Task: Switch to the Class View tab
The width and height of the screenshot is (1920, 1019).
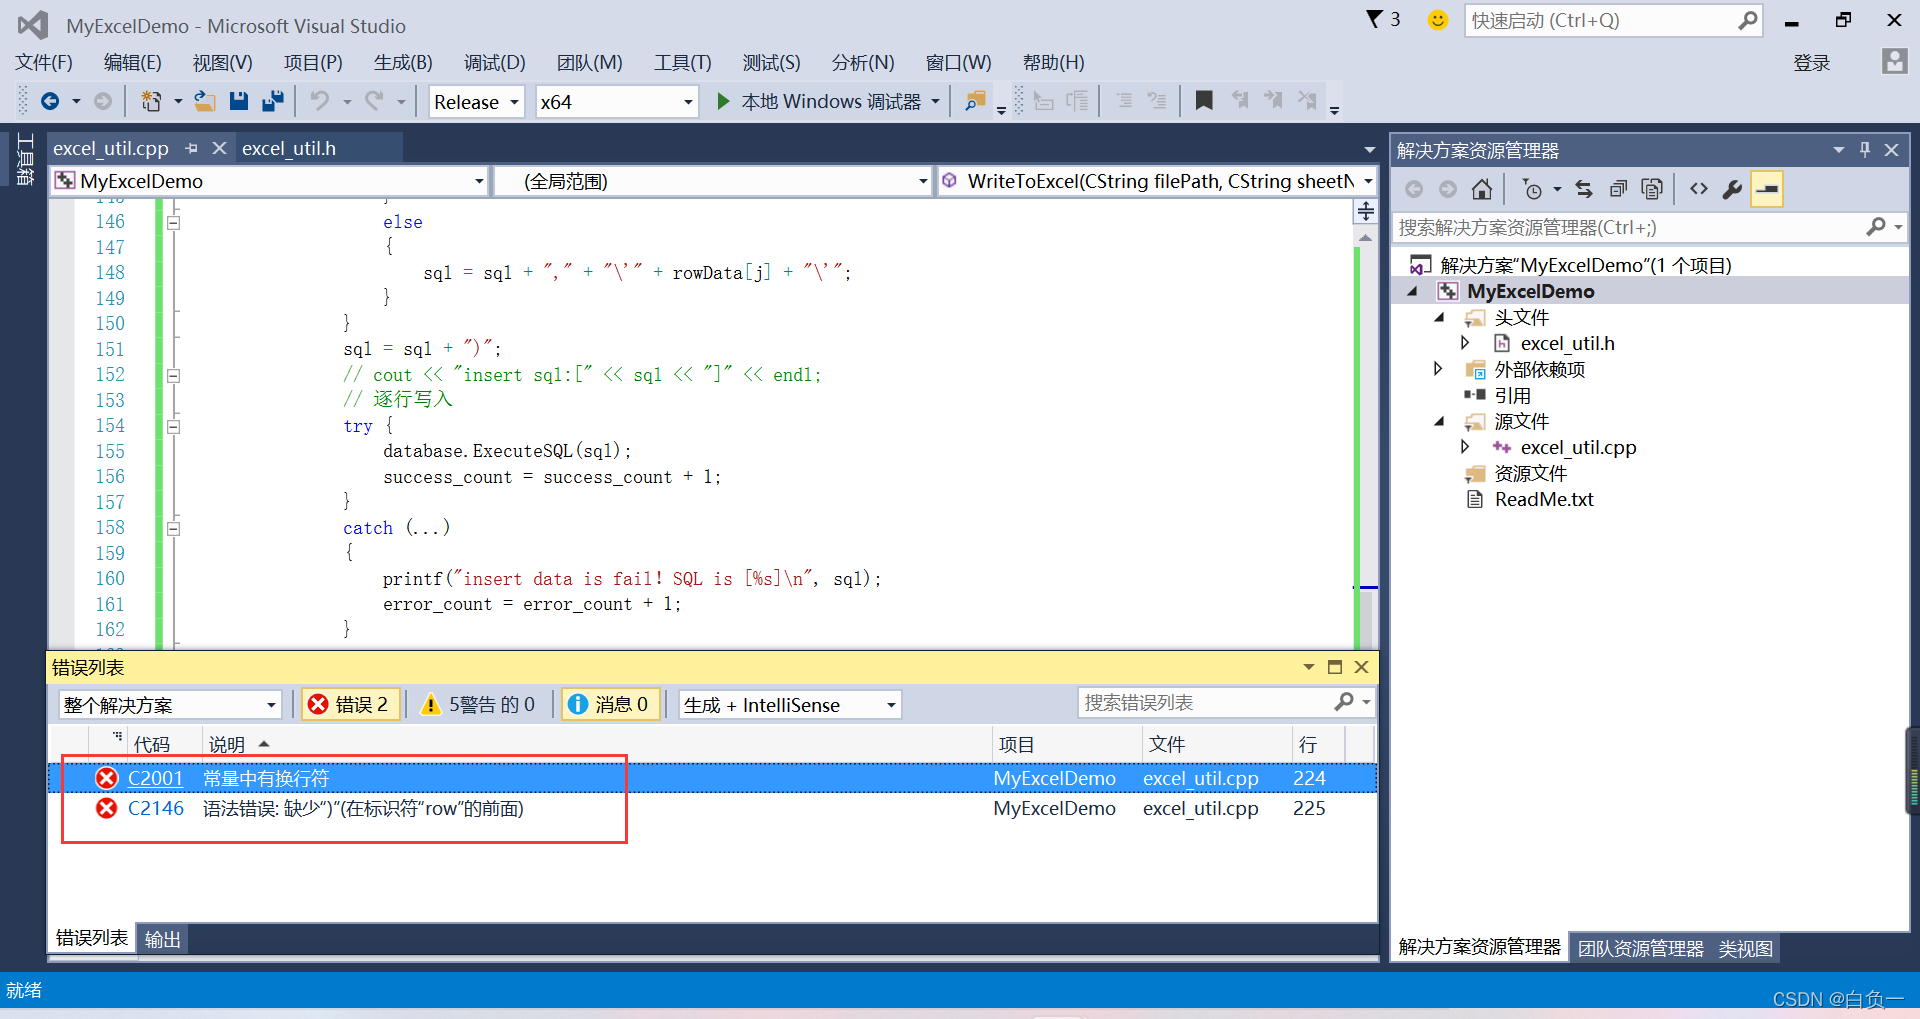Action: click(x=1746, y=948)
